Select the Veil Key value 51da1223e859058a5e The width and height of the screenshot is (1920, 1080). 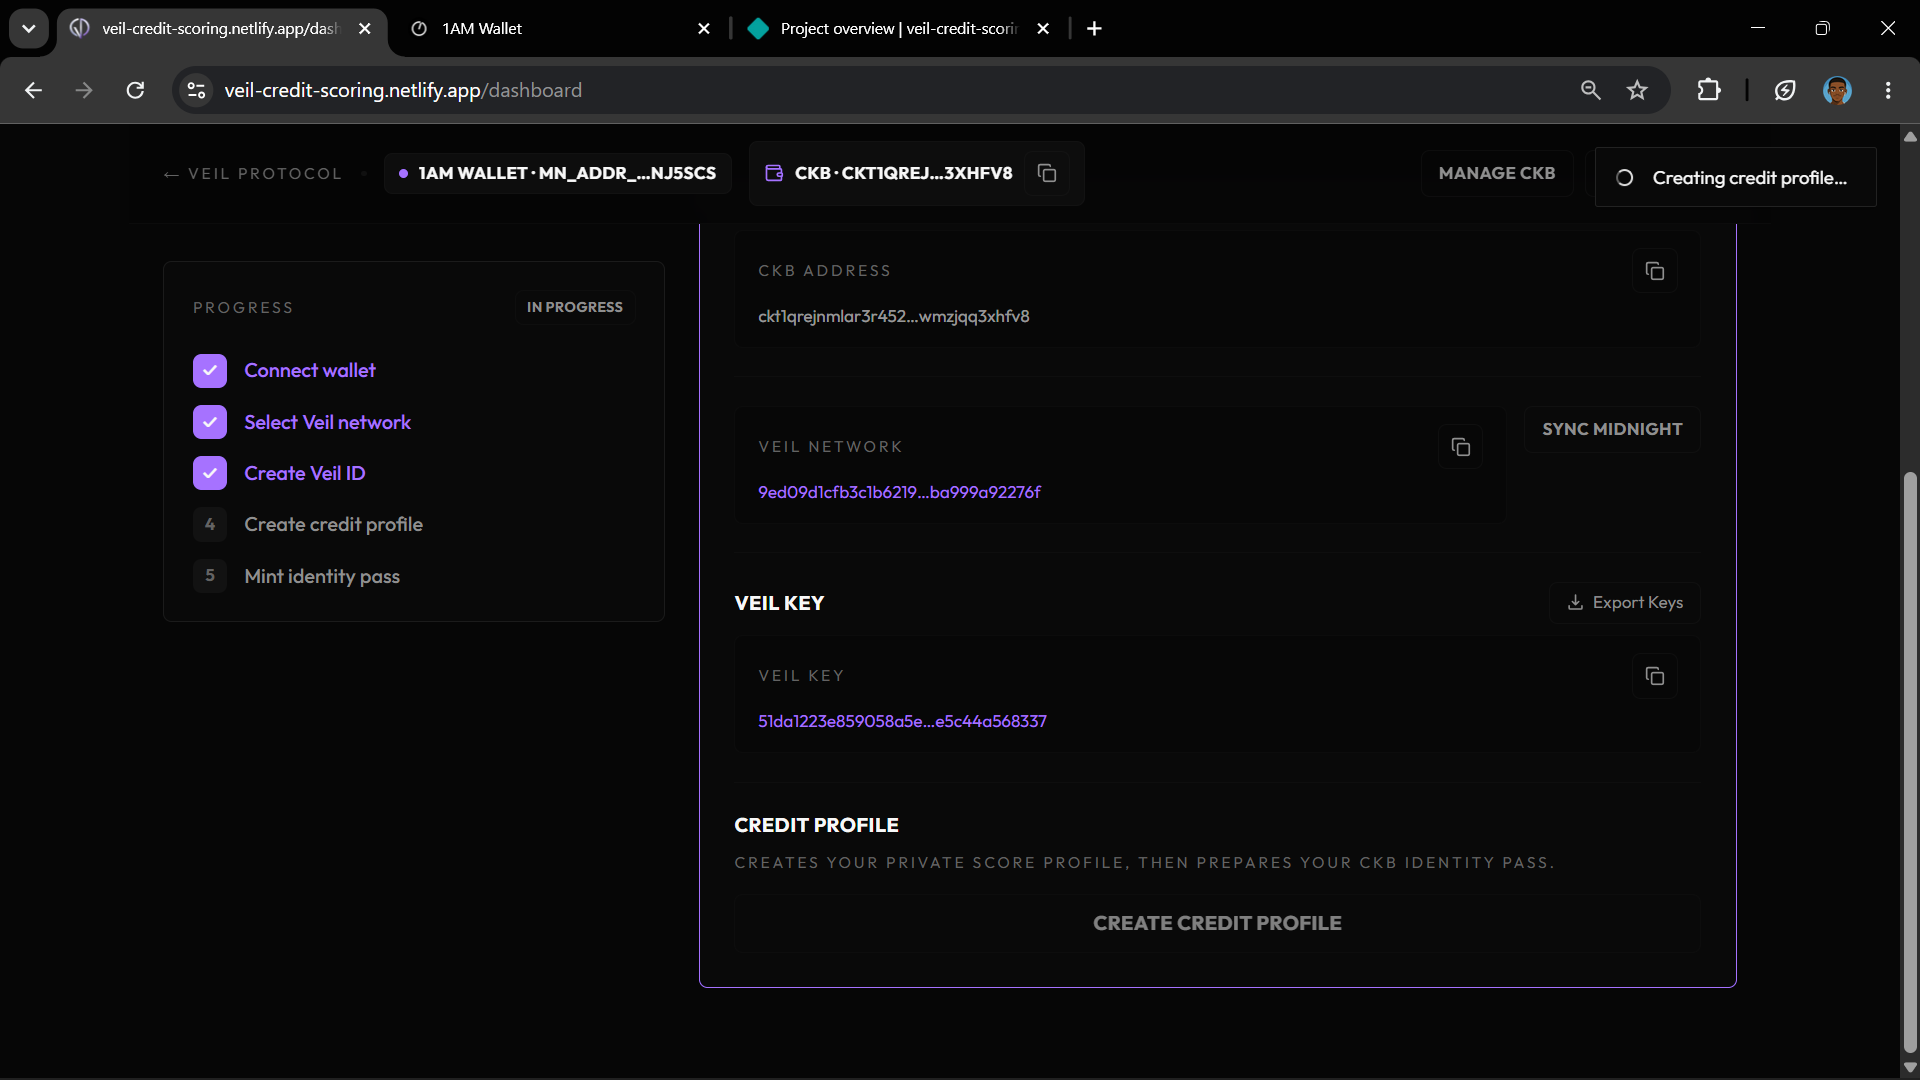902,721
